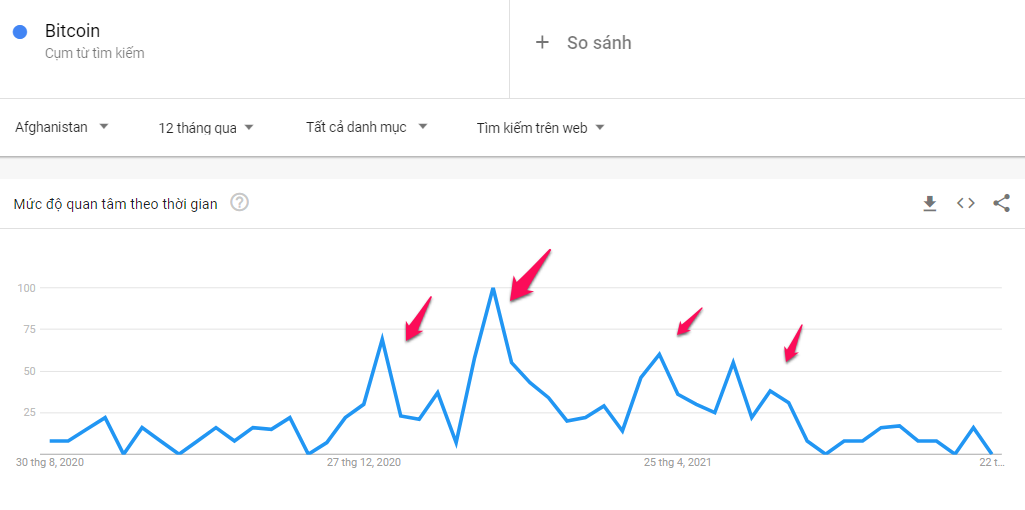Open the help question mark icon
Screen dimensions: 1025x510
coord(240,203)
